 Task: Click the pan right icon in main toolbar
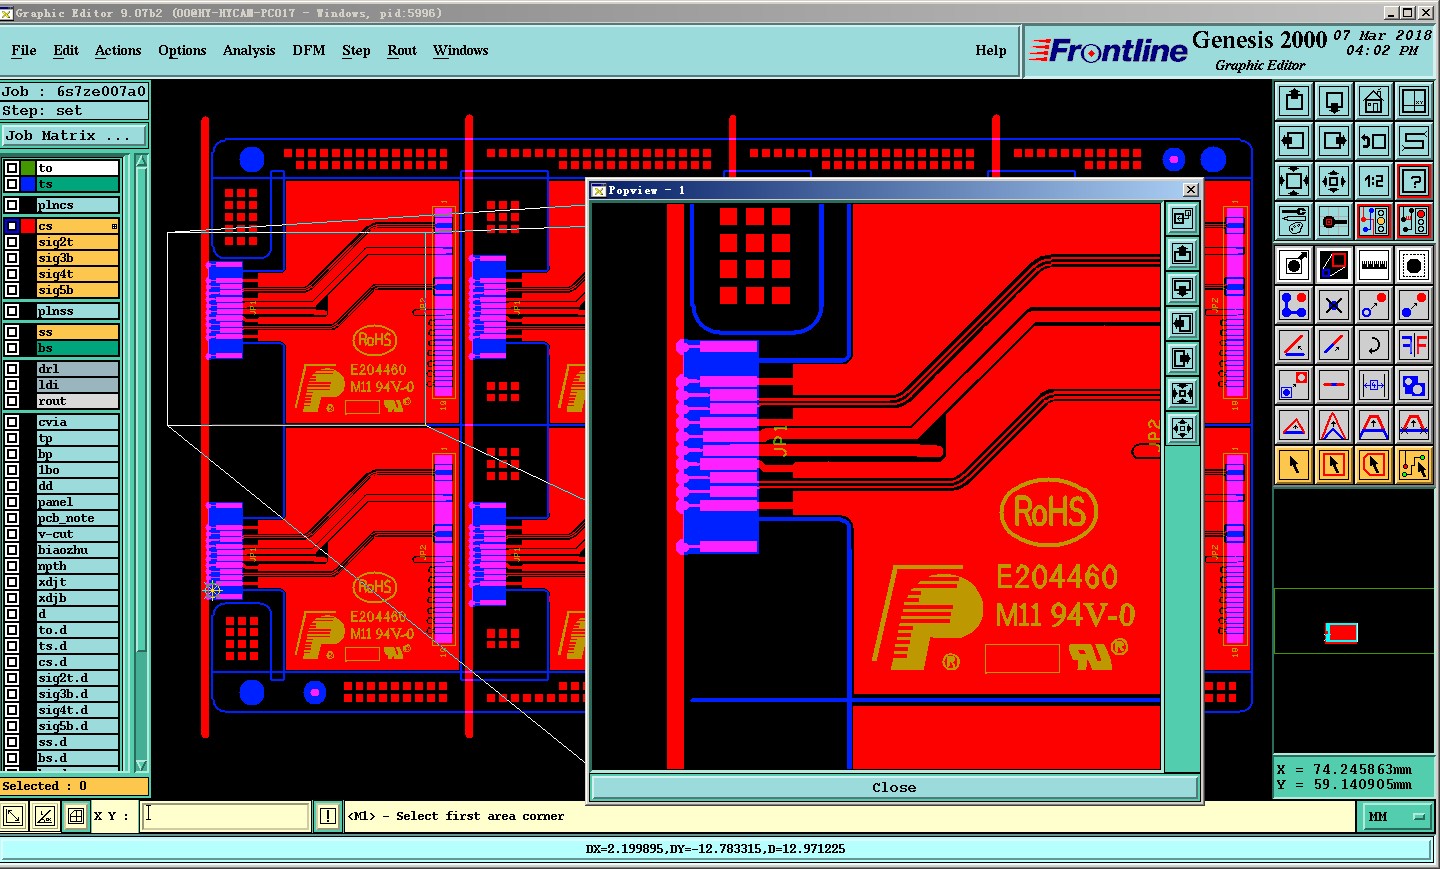[1334, 141]
